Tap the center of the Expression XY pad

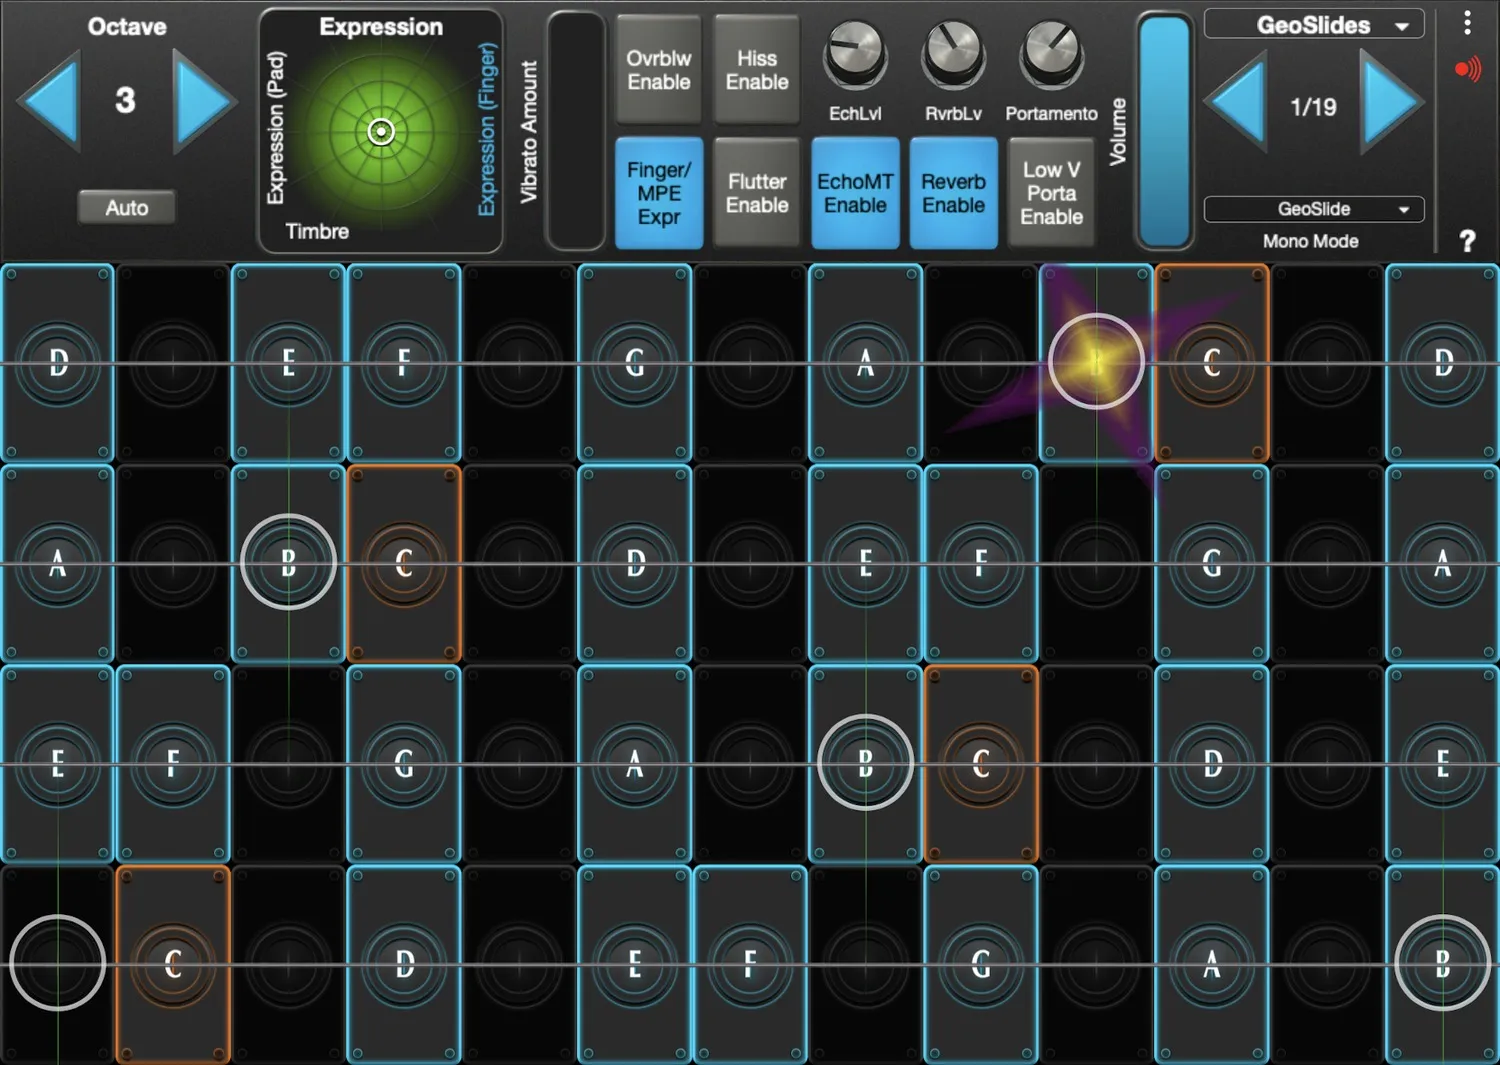tap(381, 132)
